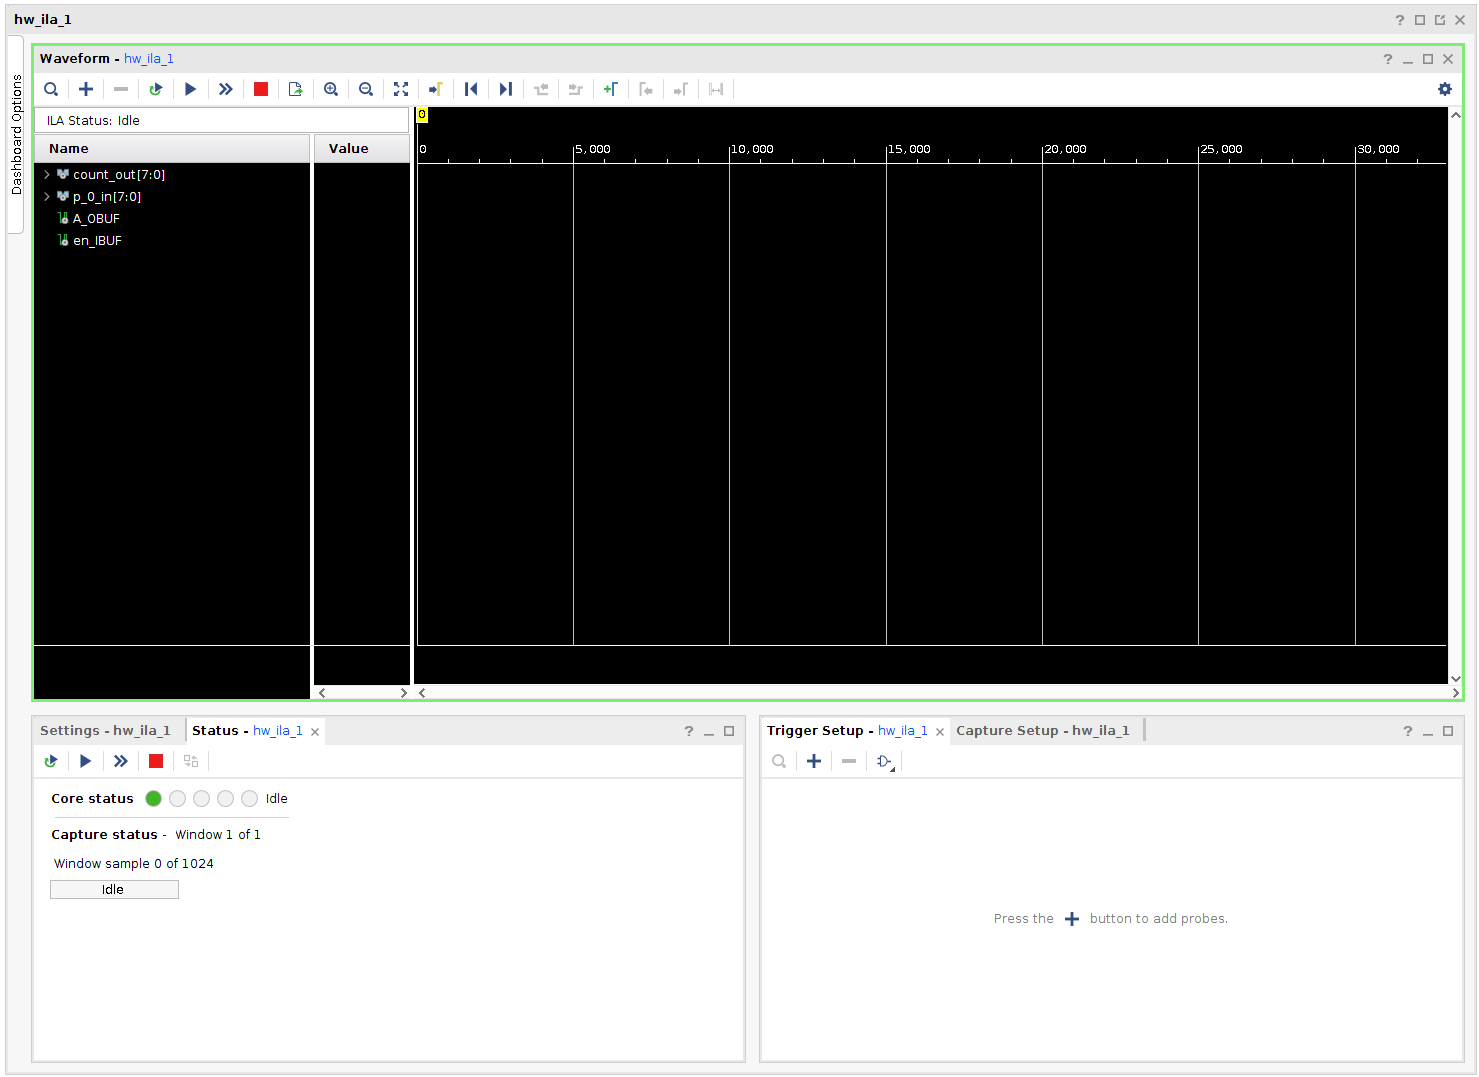The height and width of the screenshot is (1077, 1479).
Task: Switch to the Capture Setup tab
Action: click(x=1043, y=730)
